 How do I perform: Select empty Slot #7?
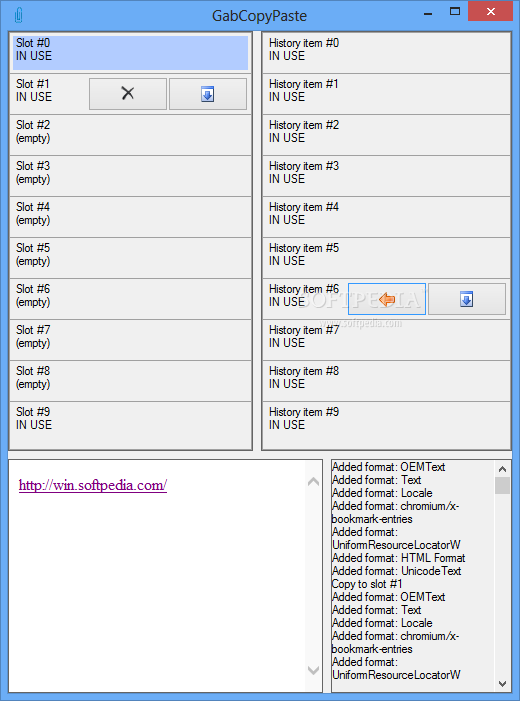[131, 340]
